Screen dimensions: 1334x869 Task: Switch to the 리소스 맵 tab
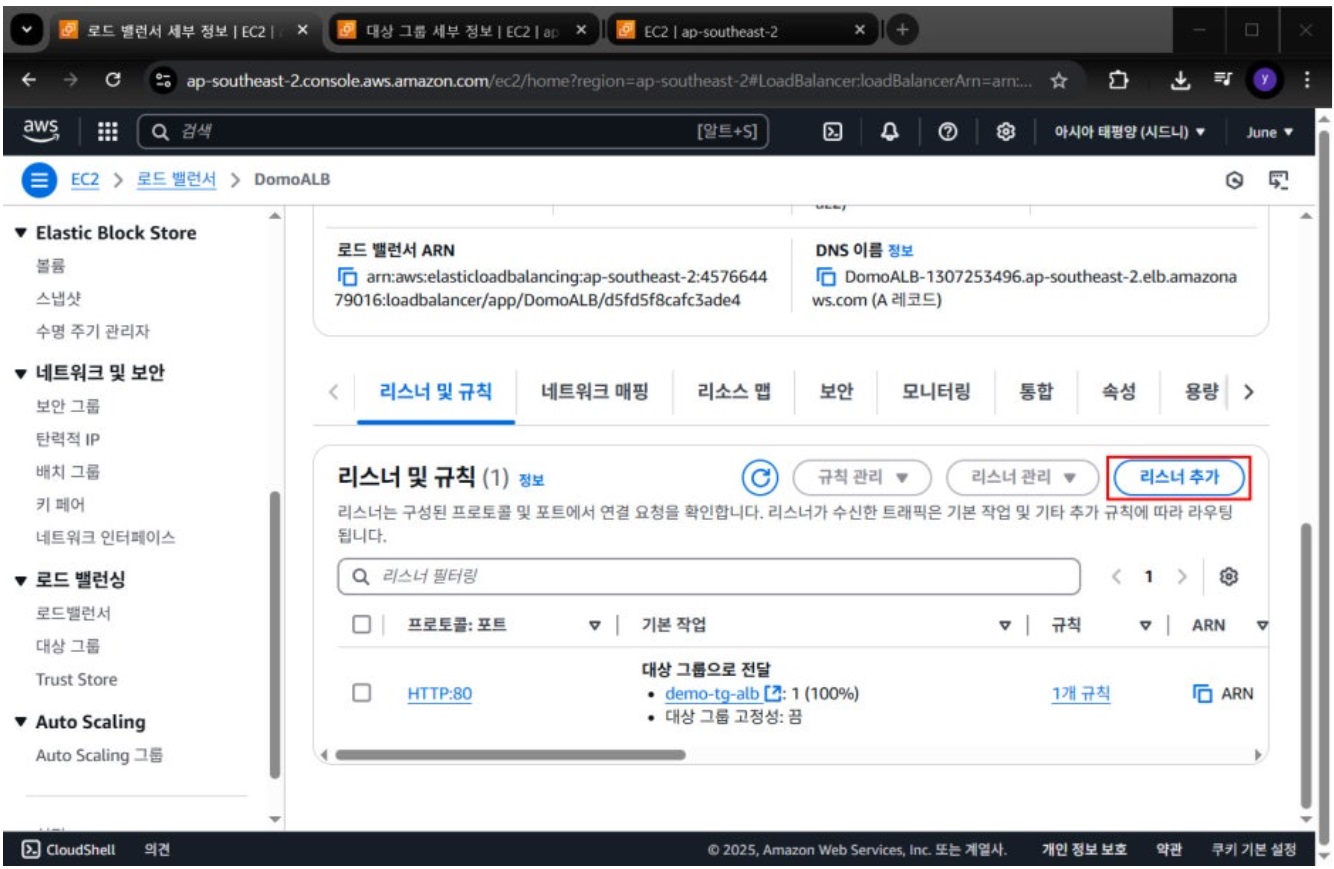coord(734,392)
